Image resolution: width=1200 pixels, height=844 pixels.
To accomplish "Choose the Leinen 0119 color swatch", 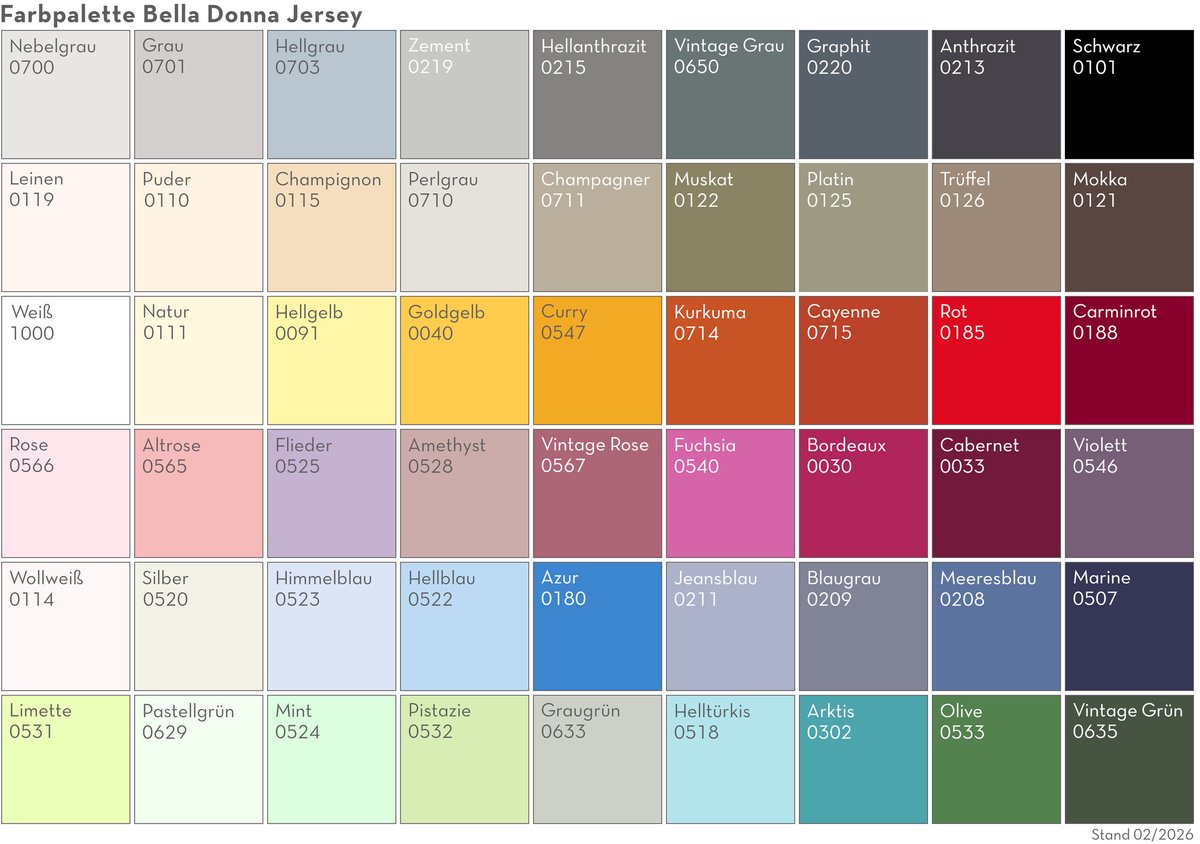I will (66, 227).
